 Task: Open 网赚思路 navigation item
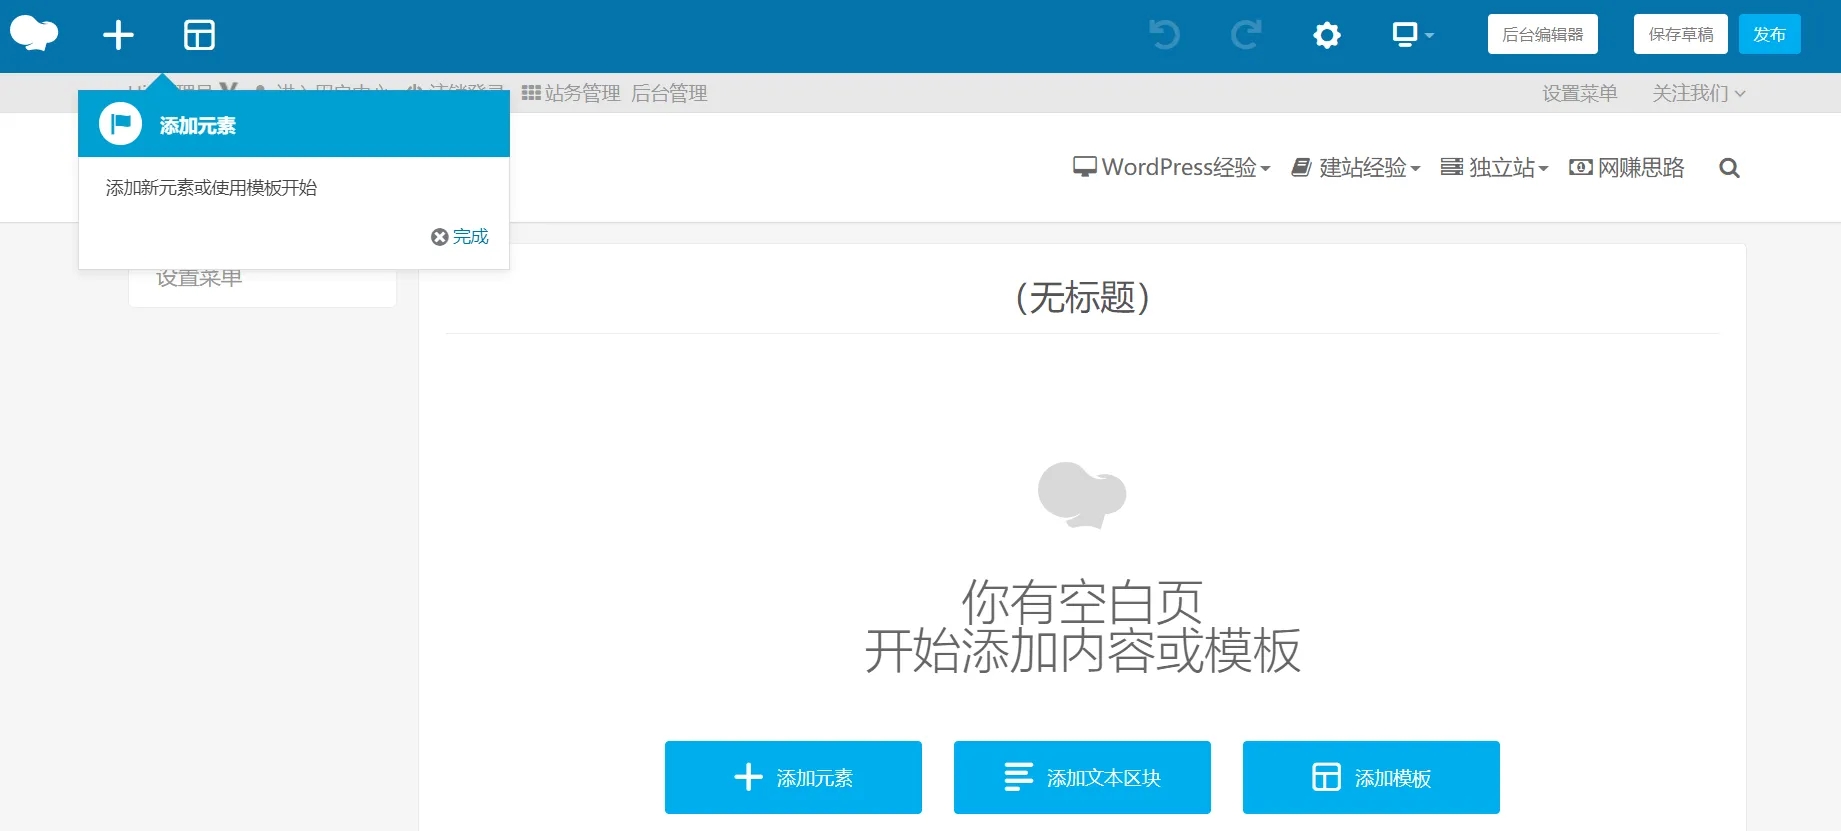1626,167
